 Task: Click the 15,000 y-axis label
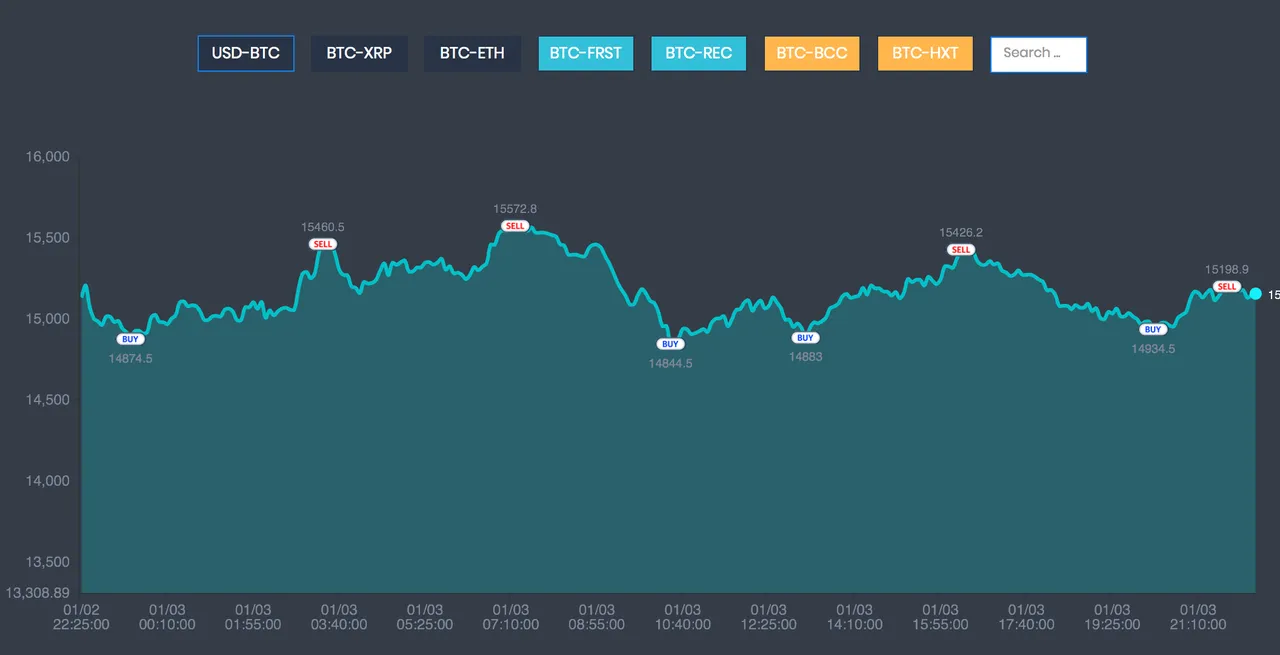(47, 319)
